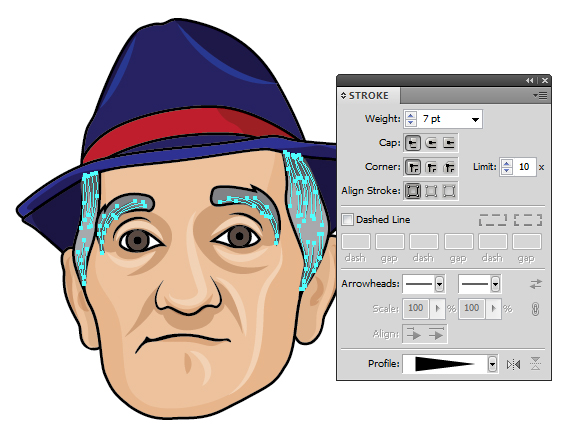Increase the miter Limit stepper
The height and width of the screenshot is (441, 579).
(507, 163)
